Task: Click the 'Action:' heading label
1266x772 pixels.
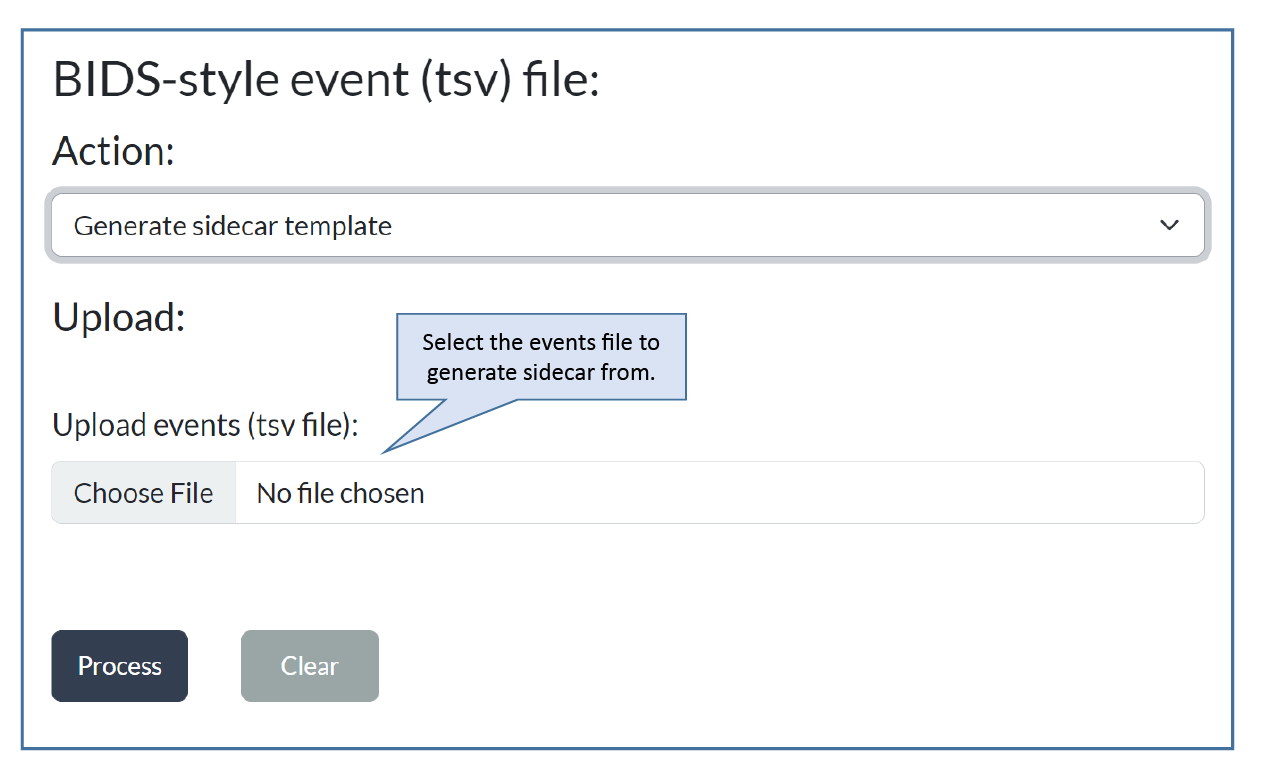Action: click(113, 151)
